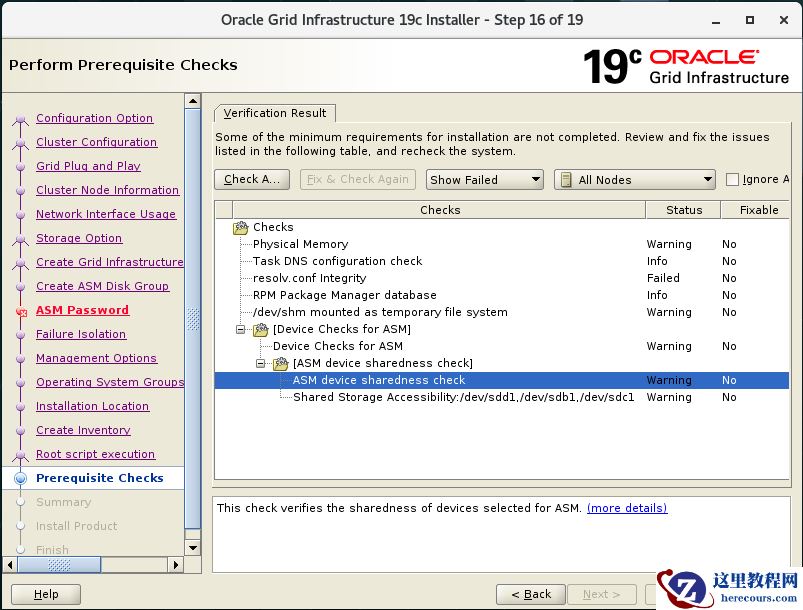Go to ASM Password step

(x=82, y=310)
